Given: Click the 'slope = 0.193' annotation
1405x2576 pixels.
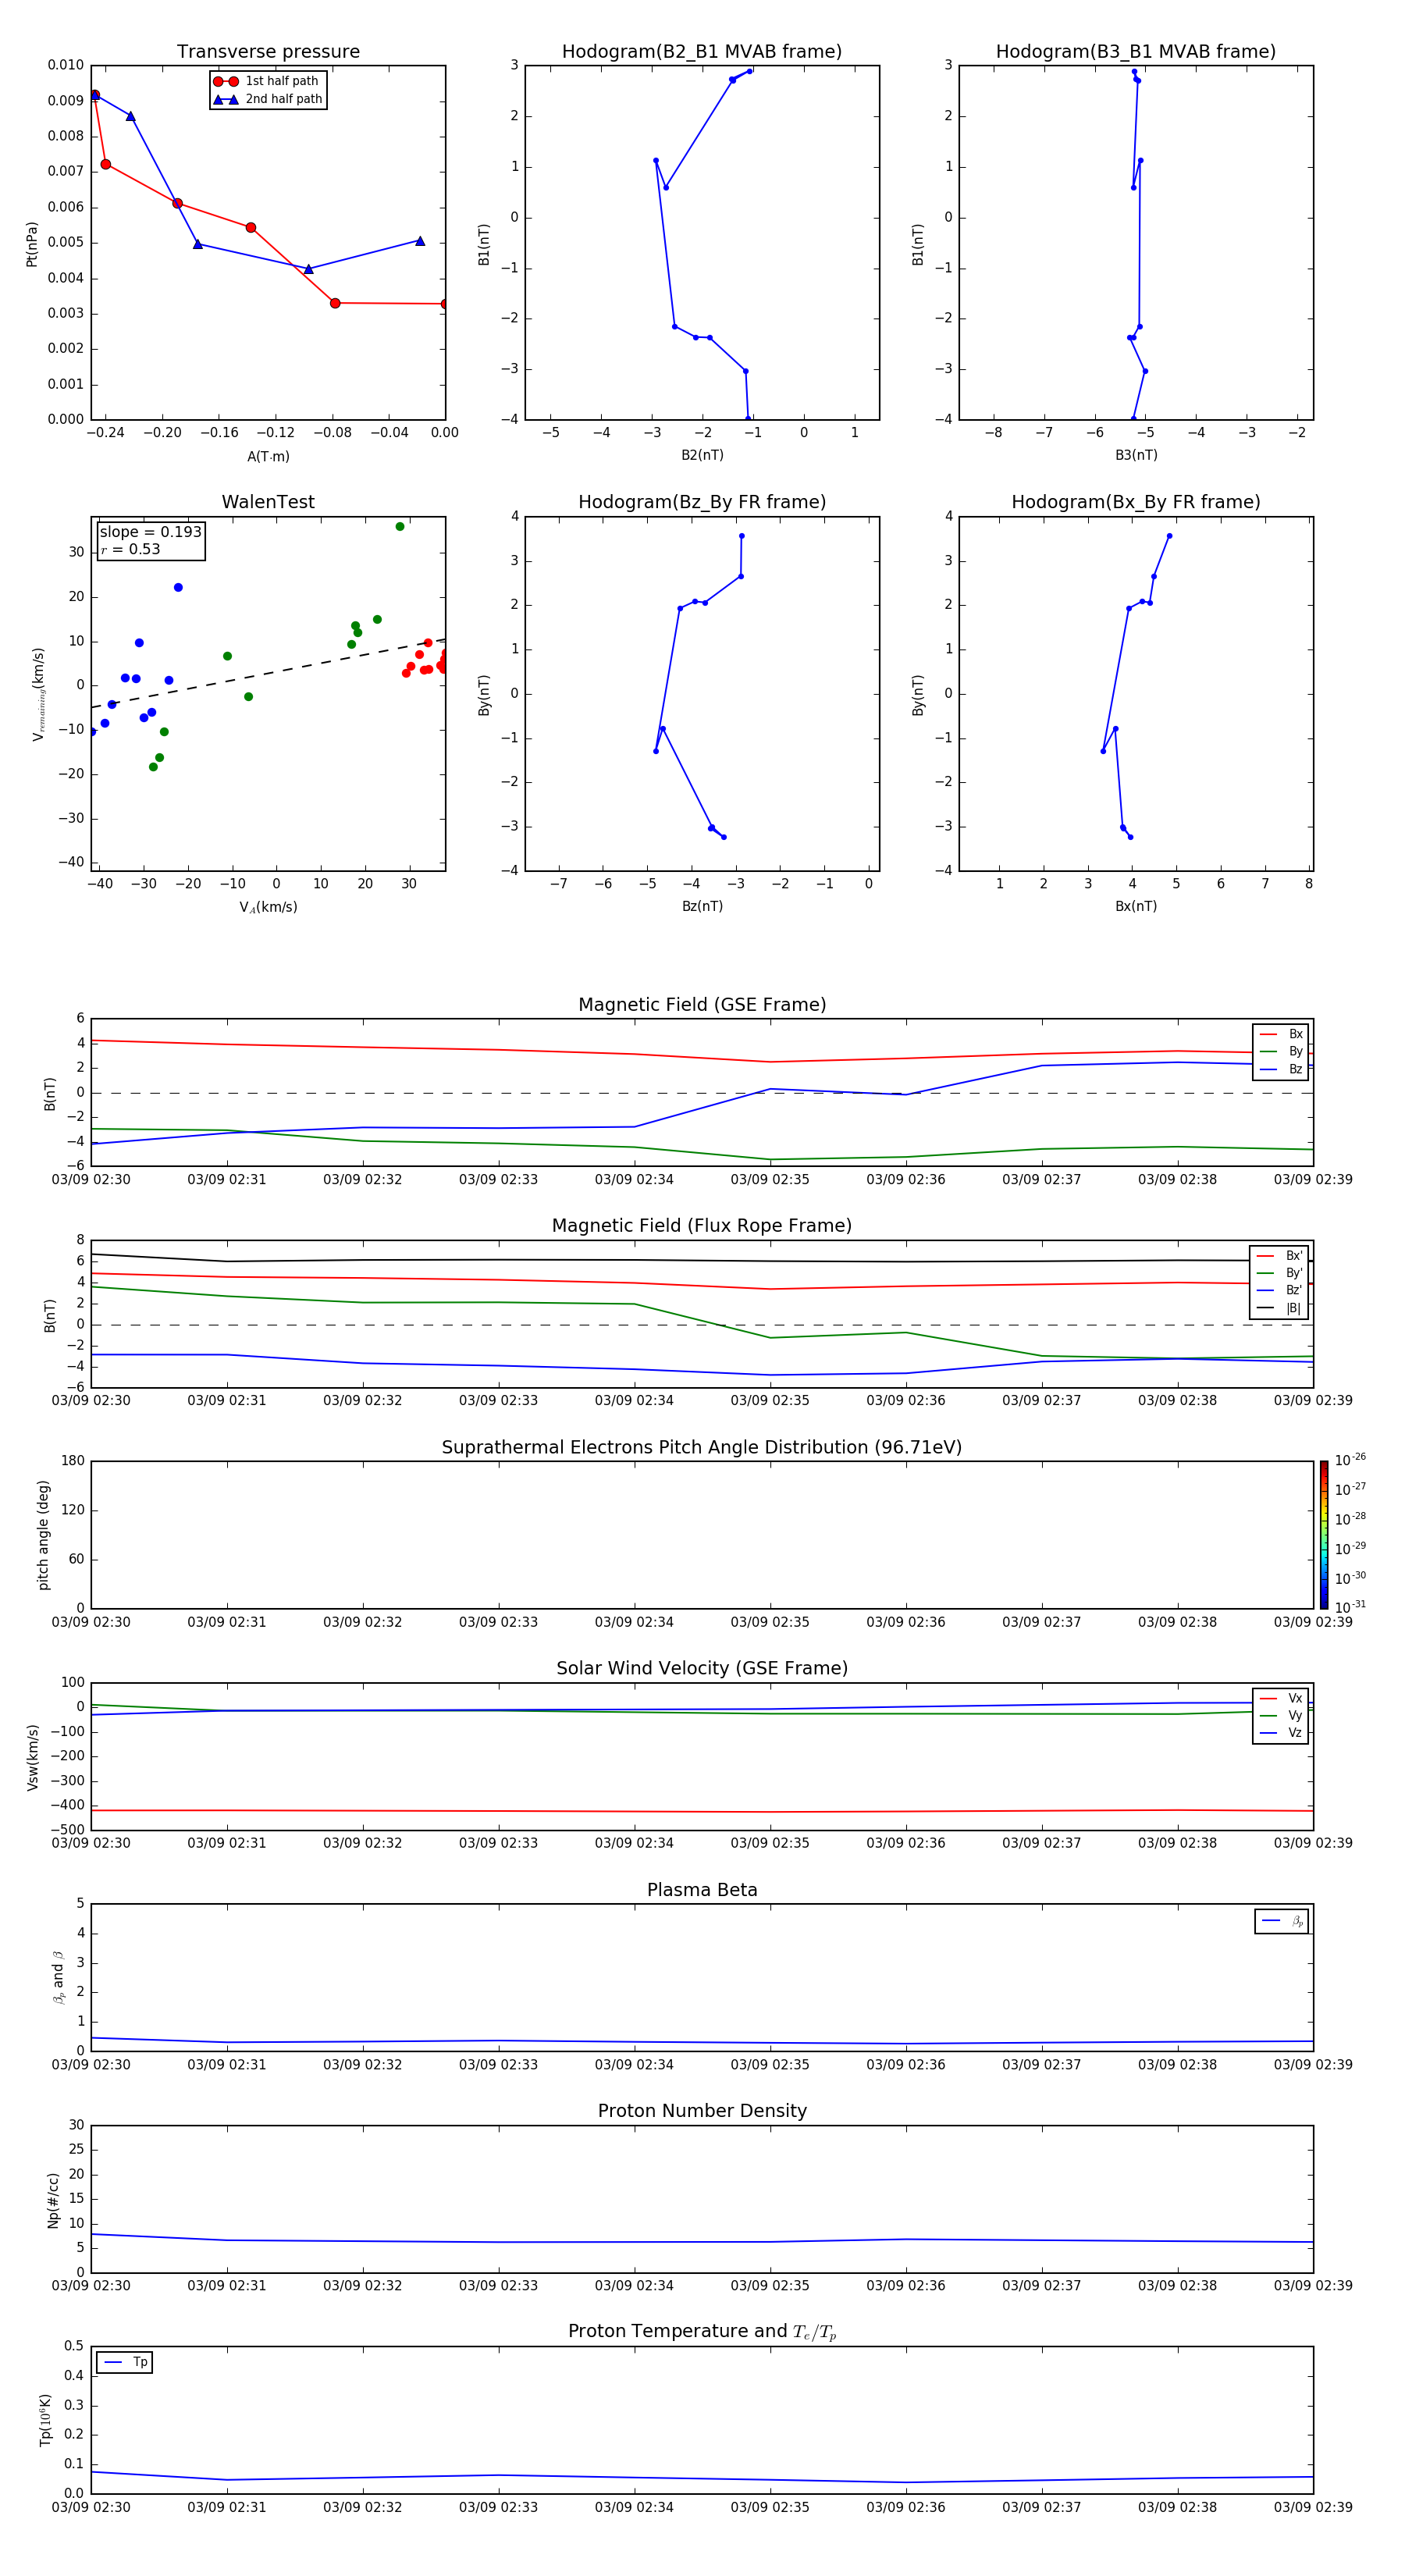Looking at the screenshot, I should (x=151, y=532).
